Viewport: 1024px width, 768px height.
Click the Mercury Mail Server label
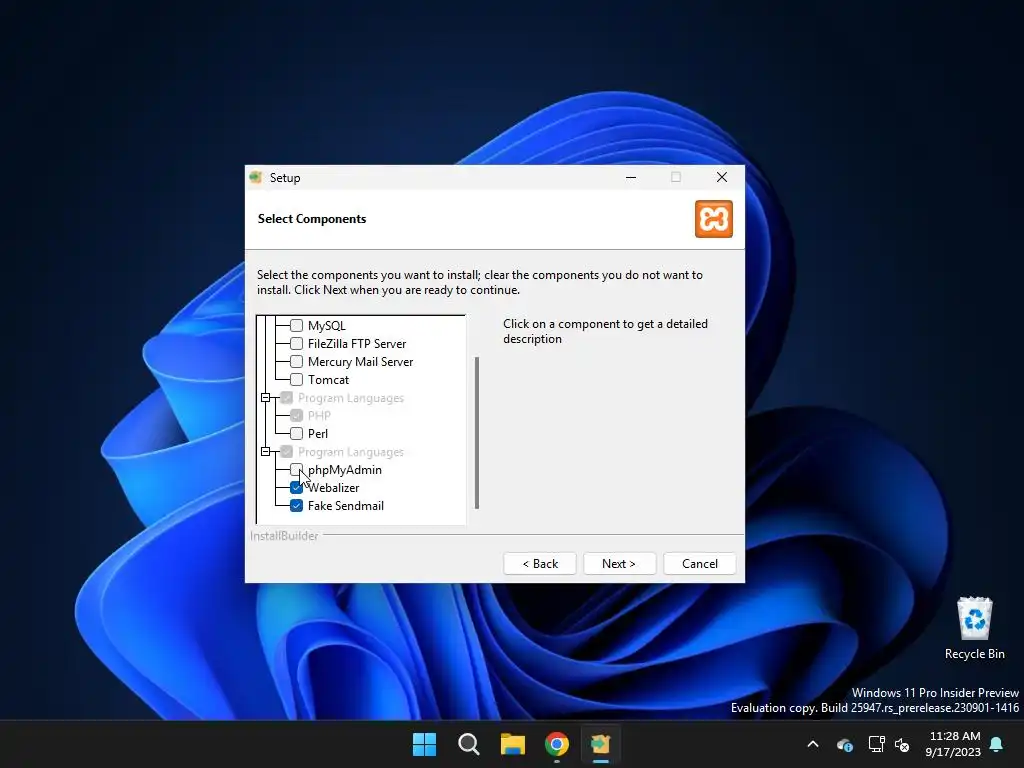click(x=360, y=361)
